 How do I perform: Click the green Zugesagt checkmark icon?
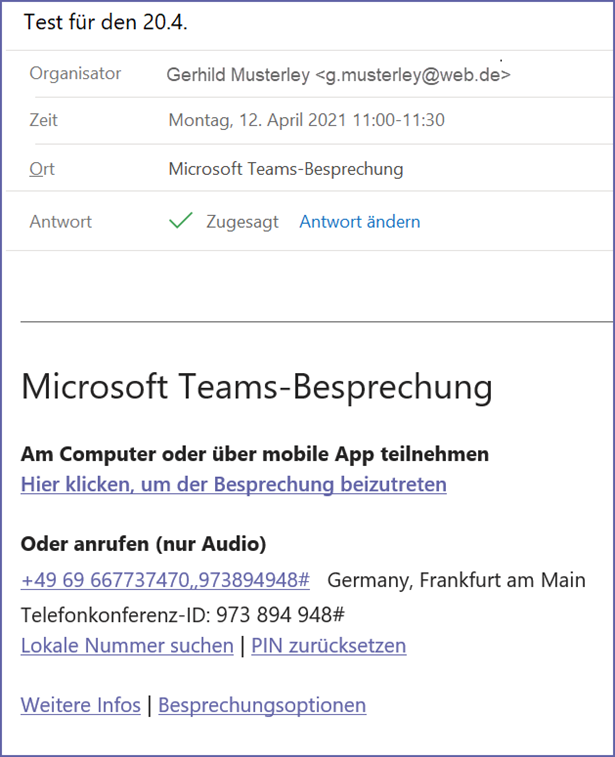click(x=181, y=221)
